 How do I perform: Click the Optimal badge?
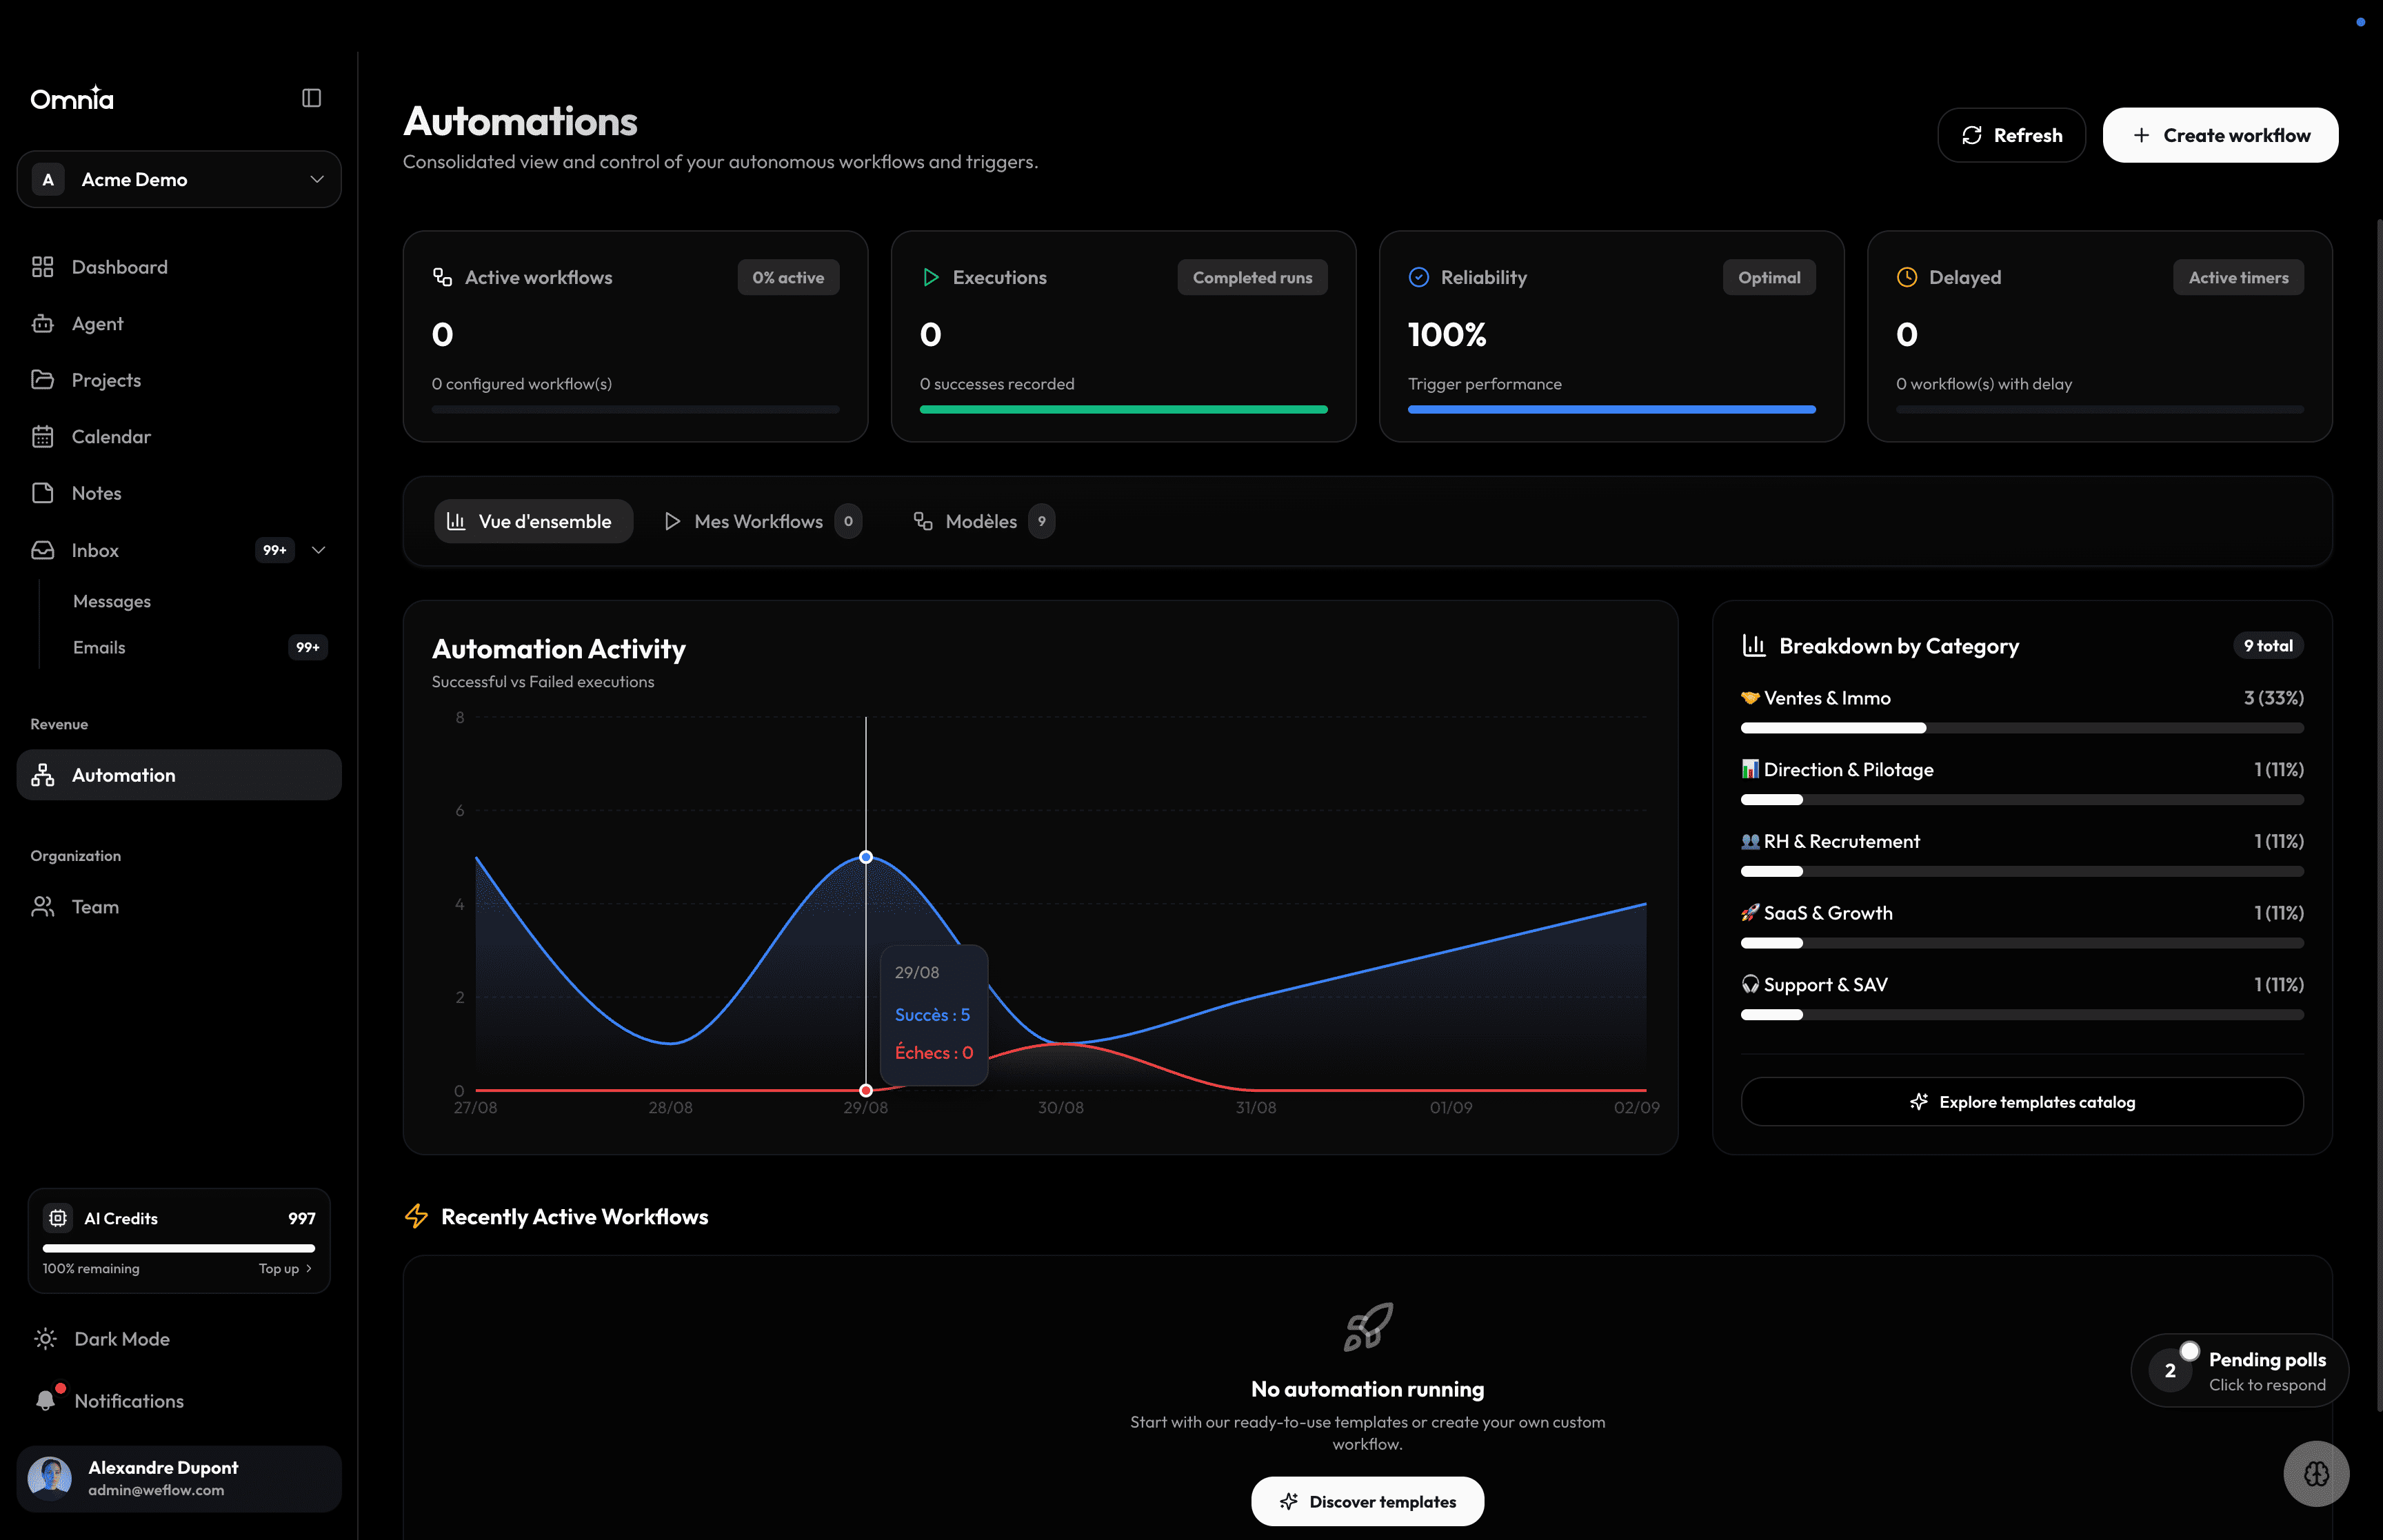point(1769,277)
